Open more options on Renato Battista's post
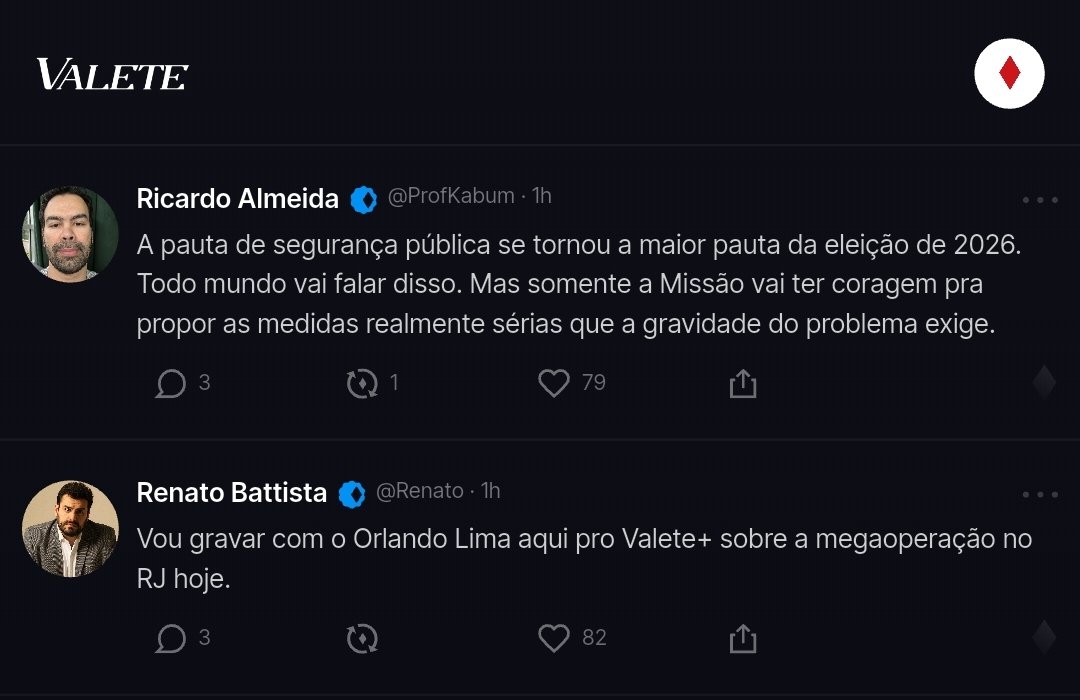Image resolution: width=1080 pixels, height=700 pixels. pyautogui.click(x=1040, y=495)
